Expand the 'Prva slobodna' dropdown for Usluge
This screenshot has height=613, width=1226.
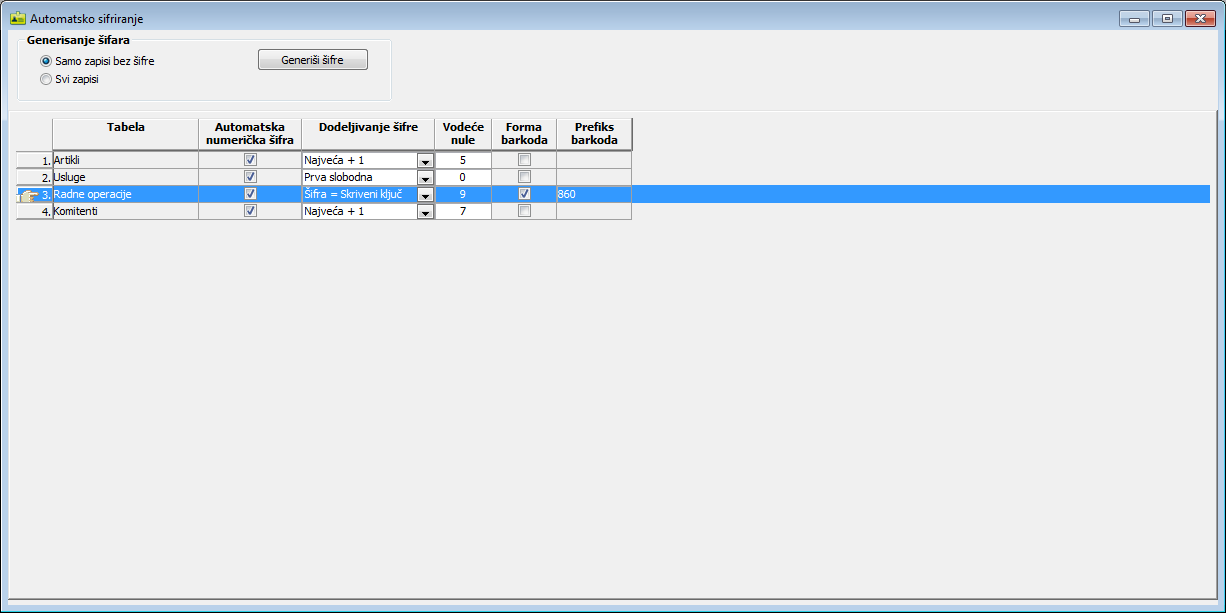click(425, 178)
